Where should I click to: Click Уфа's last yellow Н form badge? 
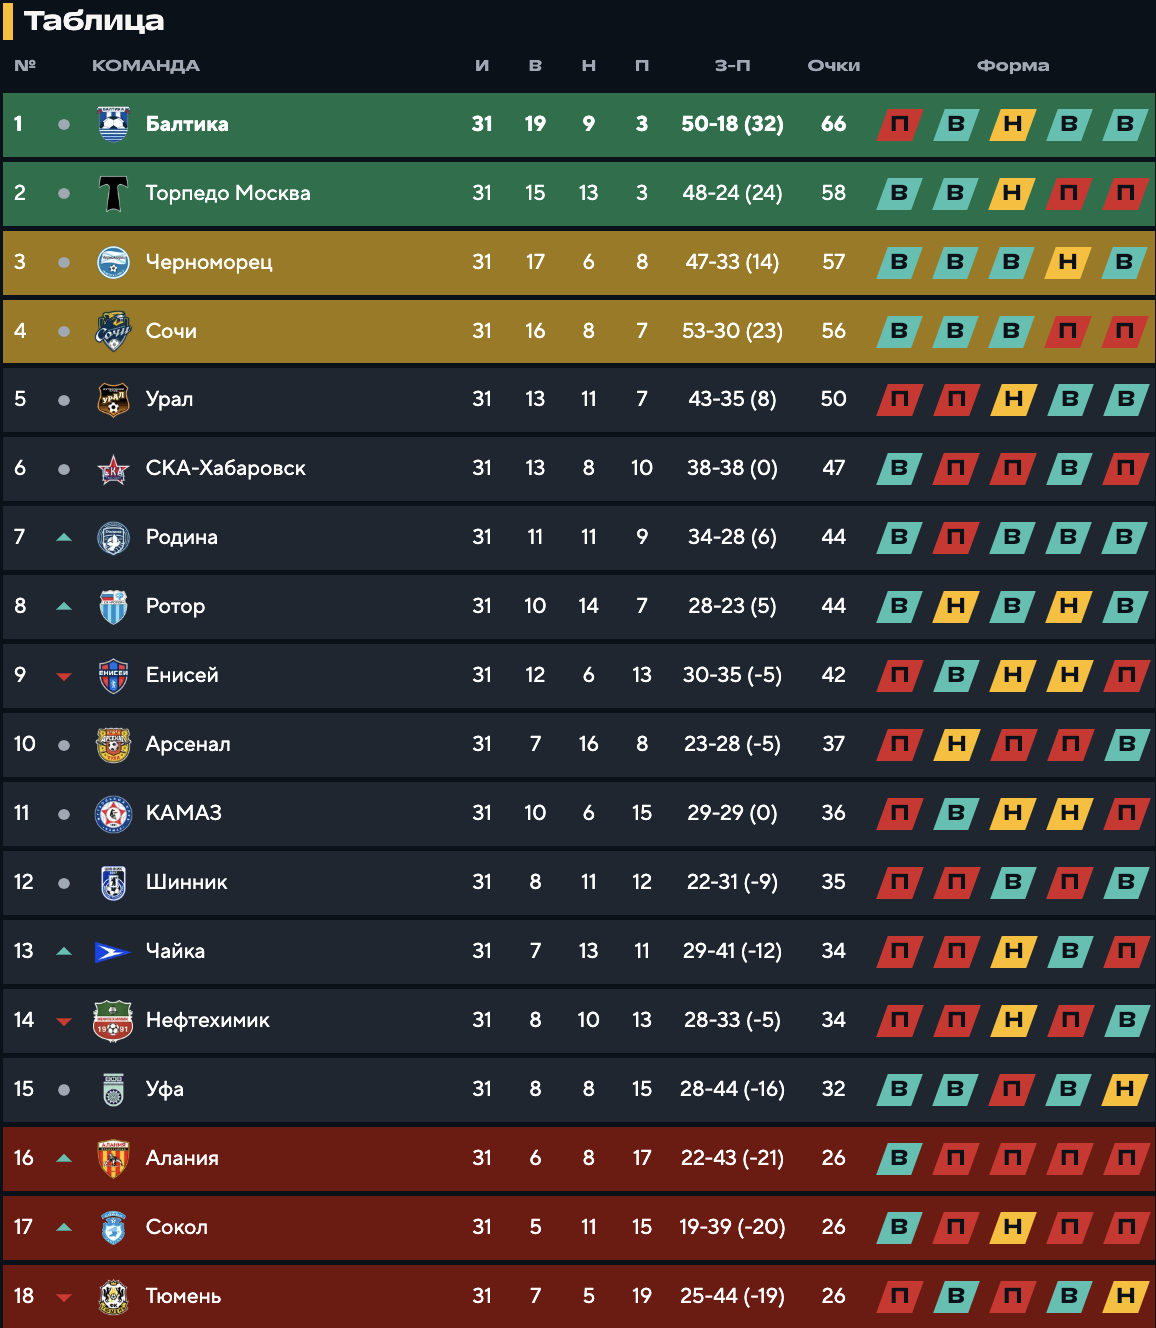pyautogui.click(x=1125, y=1089)
